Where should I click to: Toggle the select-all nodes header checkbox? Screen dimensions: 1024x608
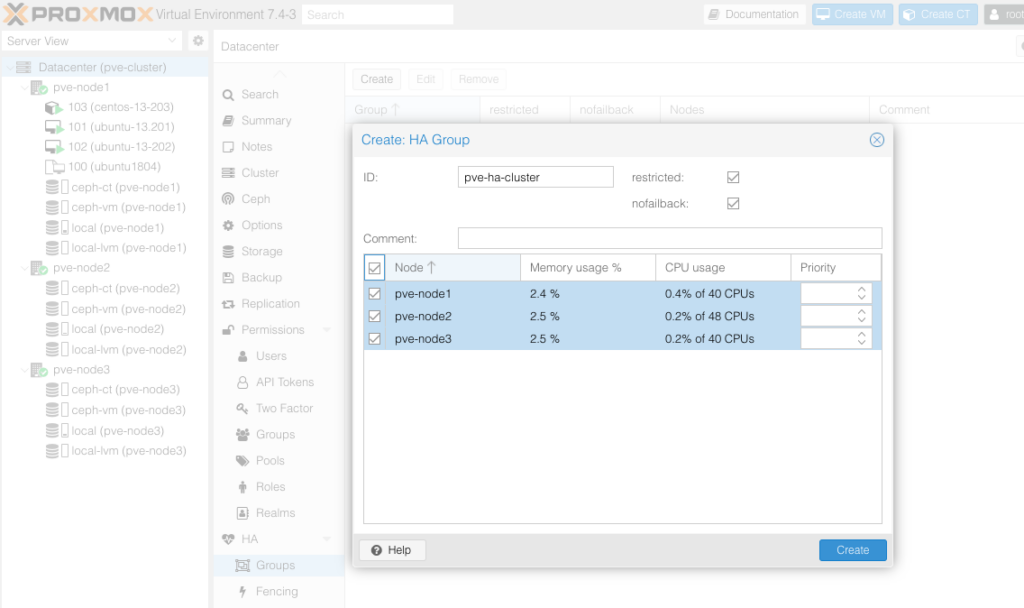(x=374, y=268)
